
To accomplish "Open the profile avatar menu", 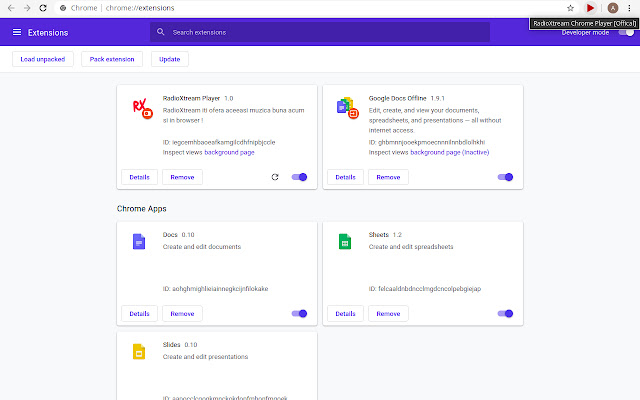I will [x=613, y=8].
